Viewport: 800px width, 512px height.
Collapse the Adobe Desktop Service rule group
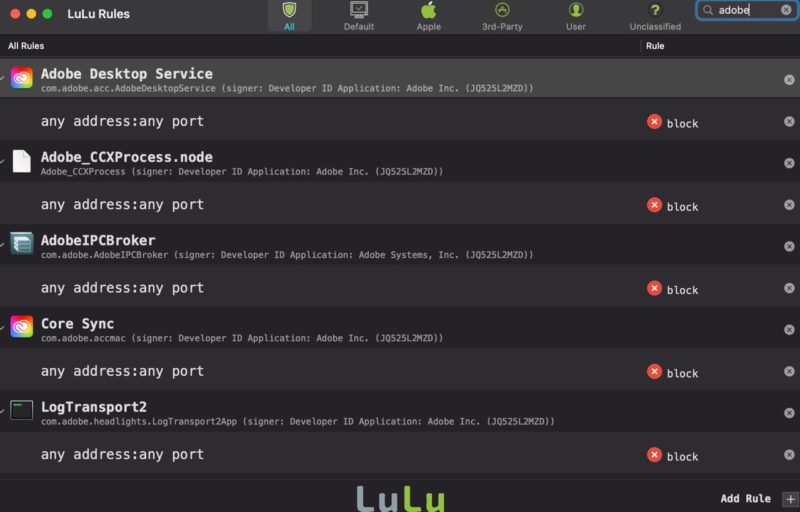(x=4, y=77)
